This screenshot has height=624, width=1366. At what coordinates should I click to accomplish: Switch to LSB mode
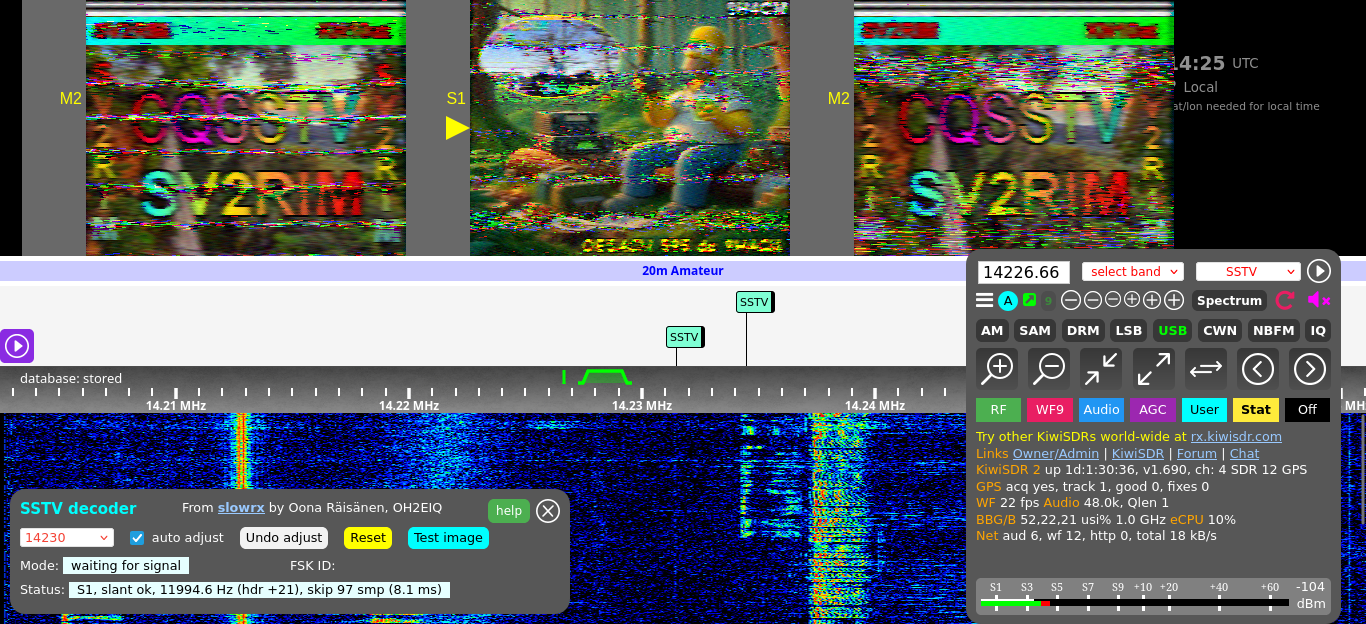pyautogui.click(x=1128, y=330)
